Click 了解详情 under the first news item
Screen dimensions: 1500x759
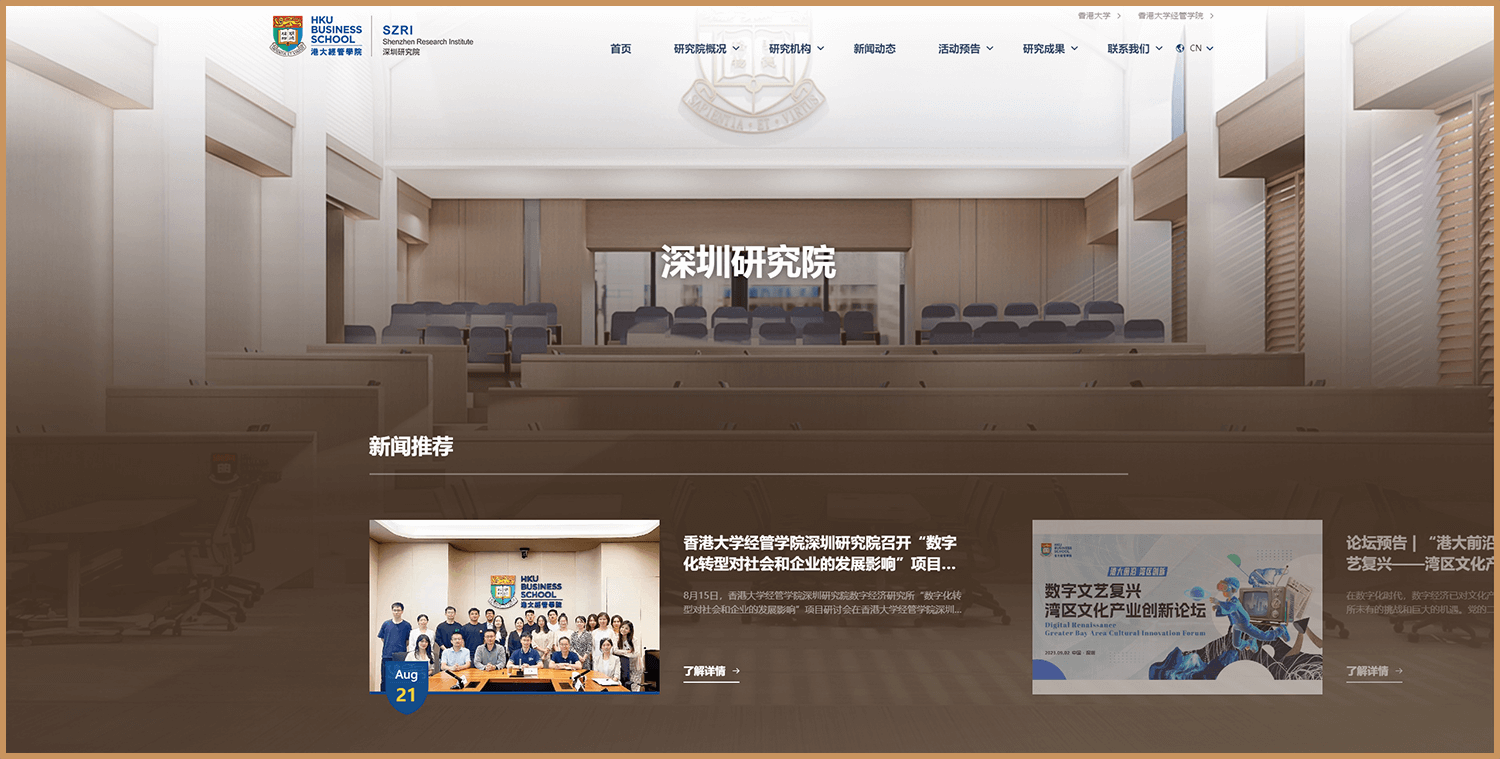(704, 671)
